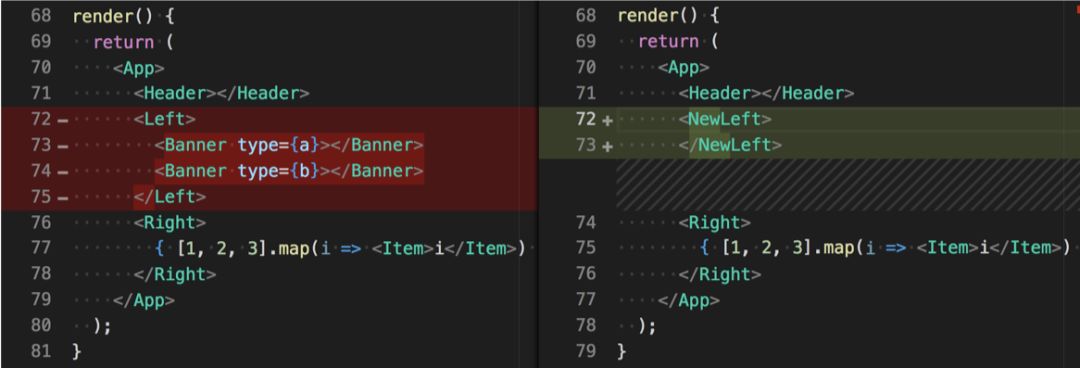This screenshot has width=1080, height=368.
Task: Click line number 74 in the left pane
Action: [41, 171]
